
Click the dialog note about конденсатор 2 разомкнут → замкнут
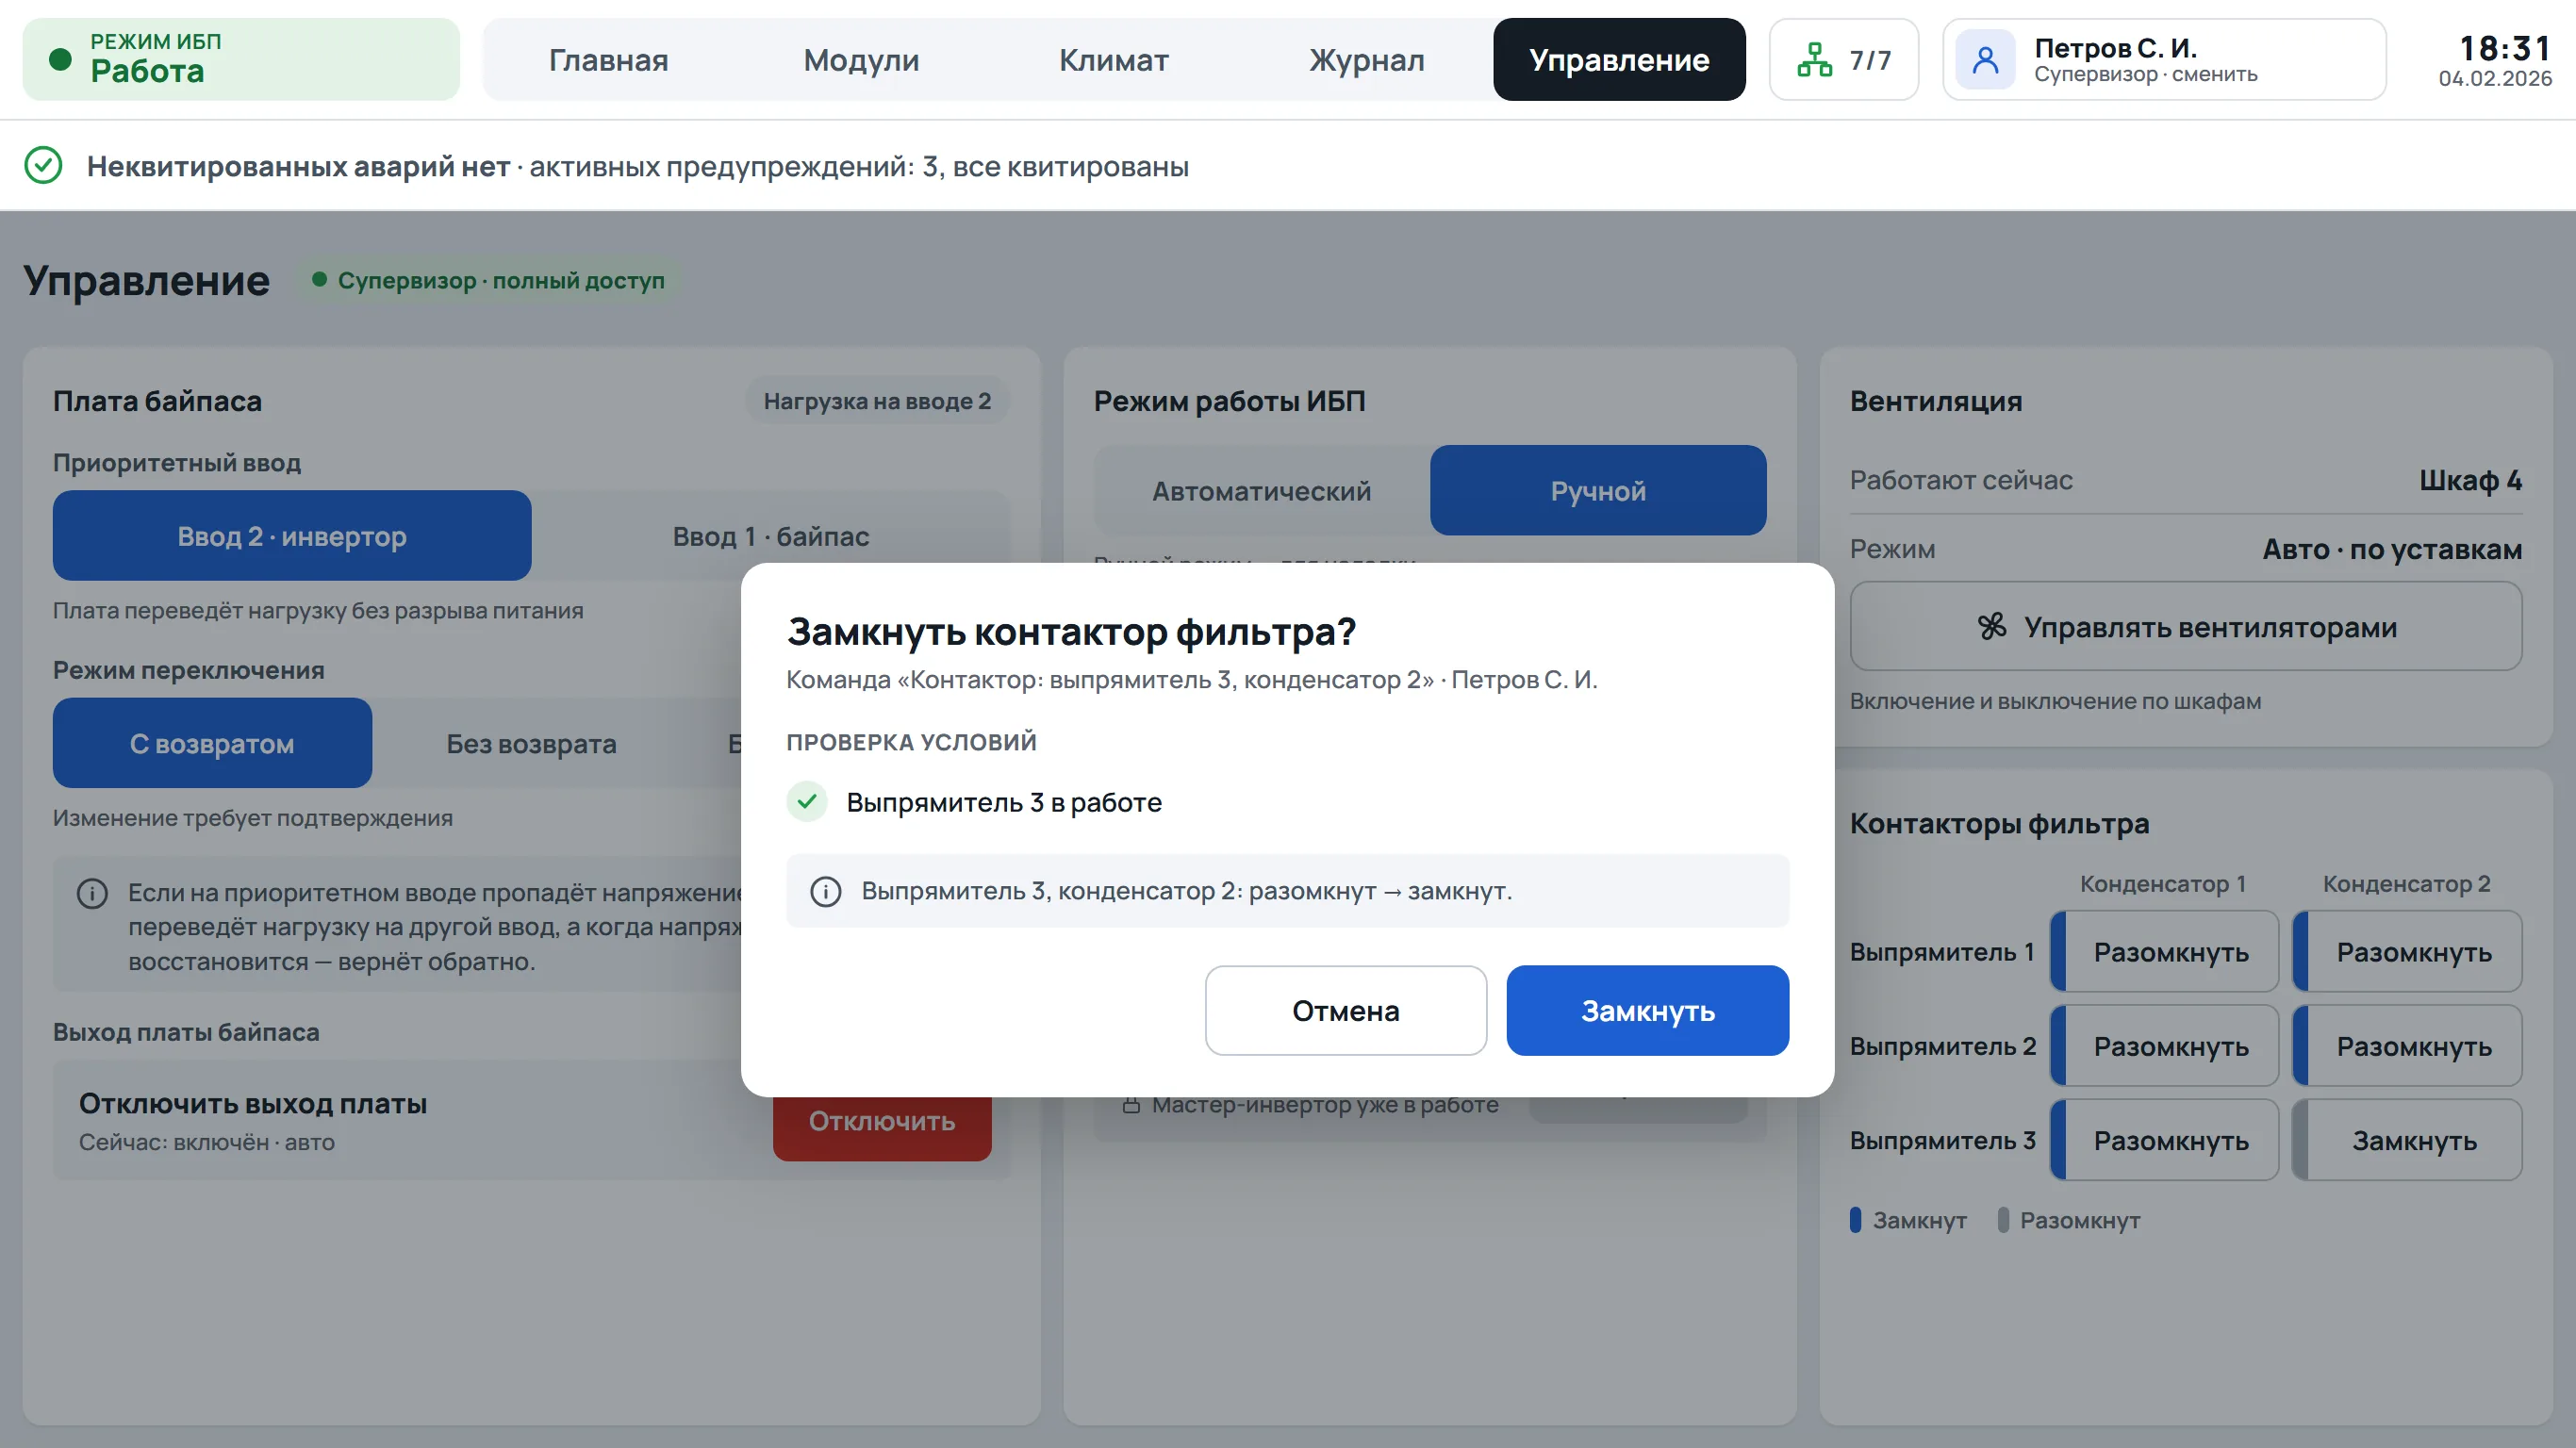click(x=1287, y=891)
